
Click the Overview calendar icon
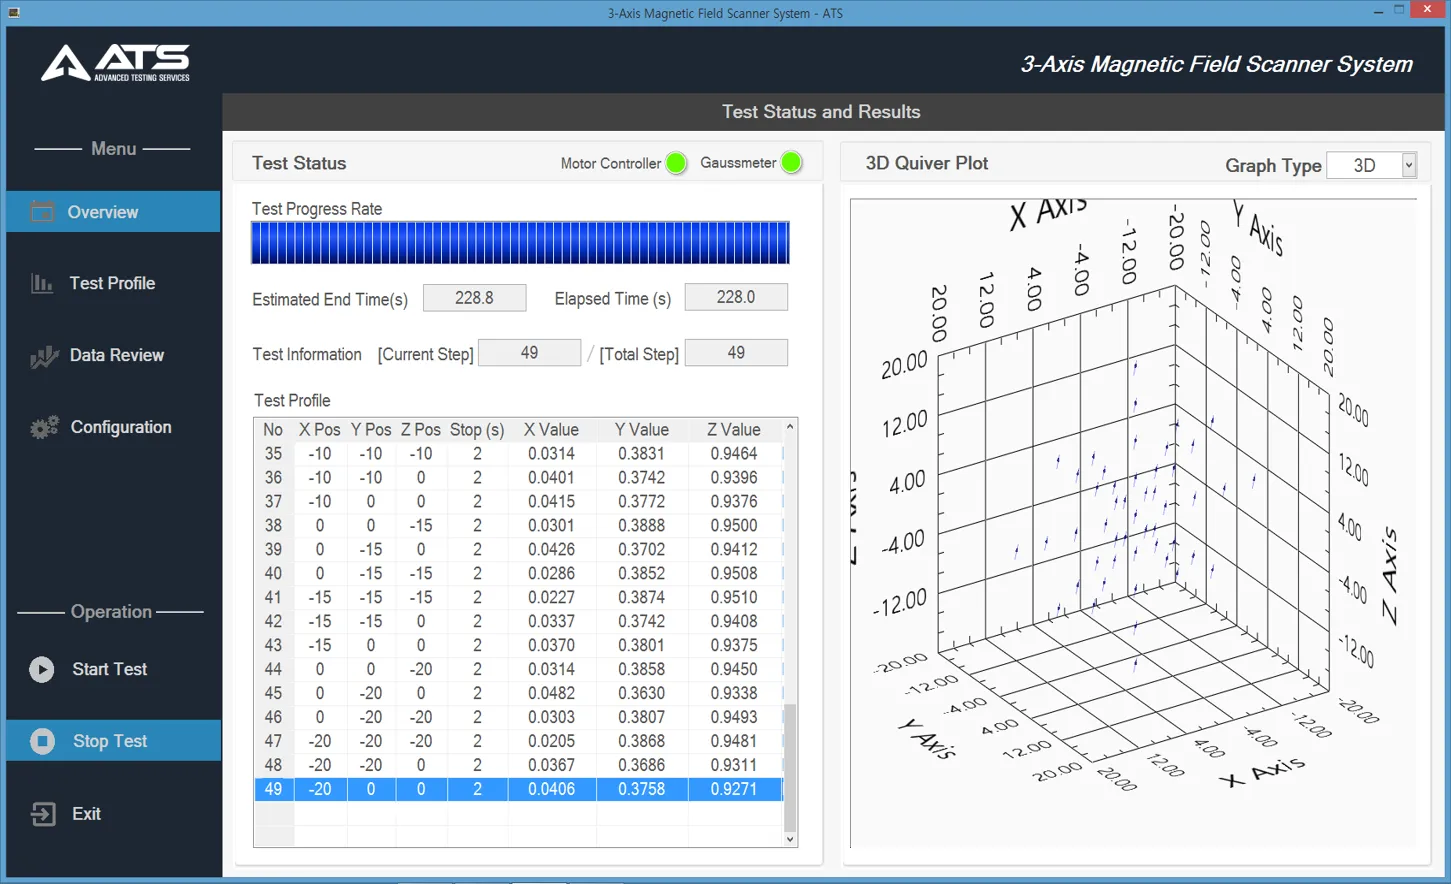pos(42,212)
